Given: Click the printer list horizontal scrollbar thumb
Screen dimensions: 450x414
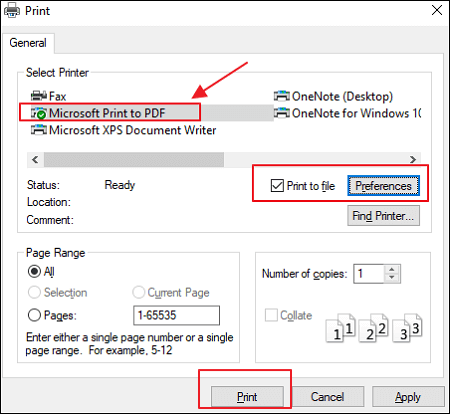Looking at the screenshot, I should (x=134, y=160).
